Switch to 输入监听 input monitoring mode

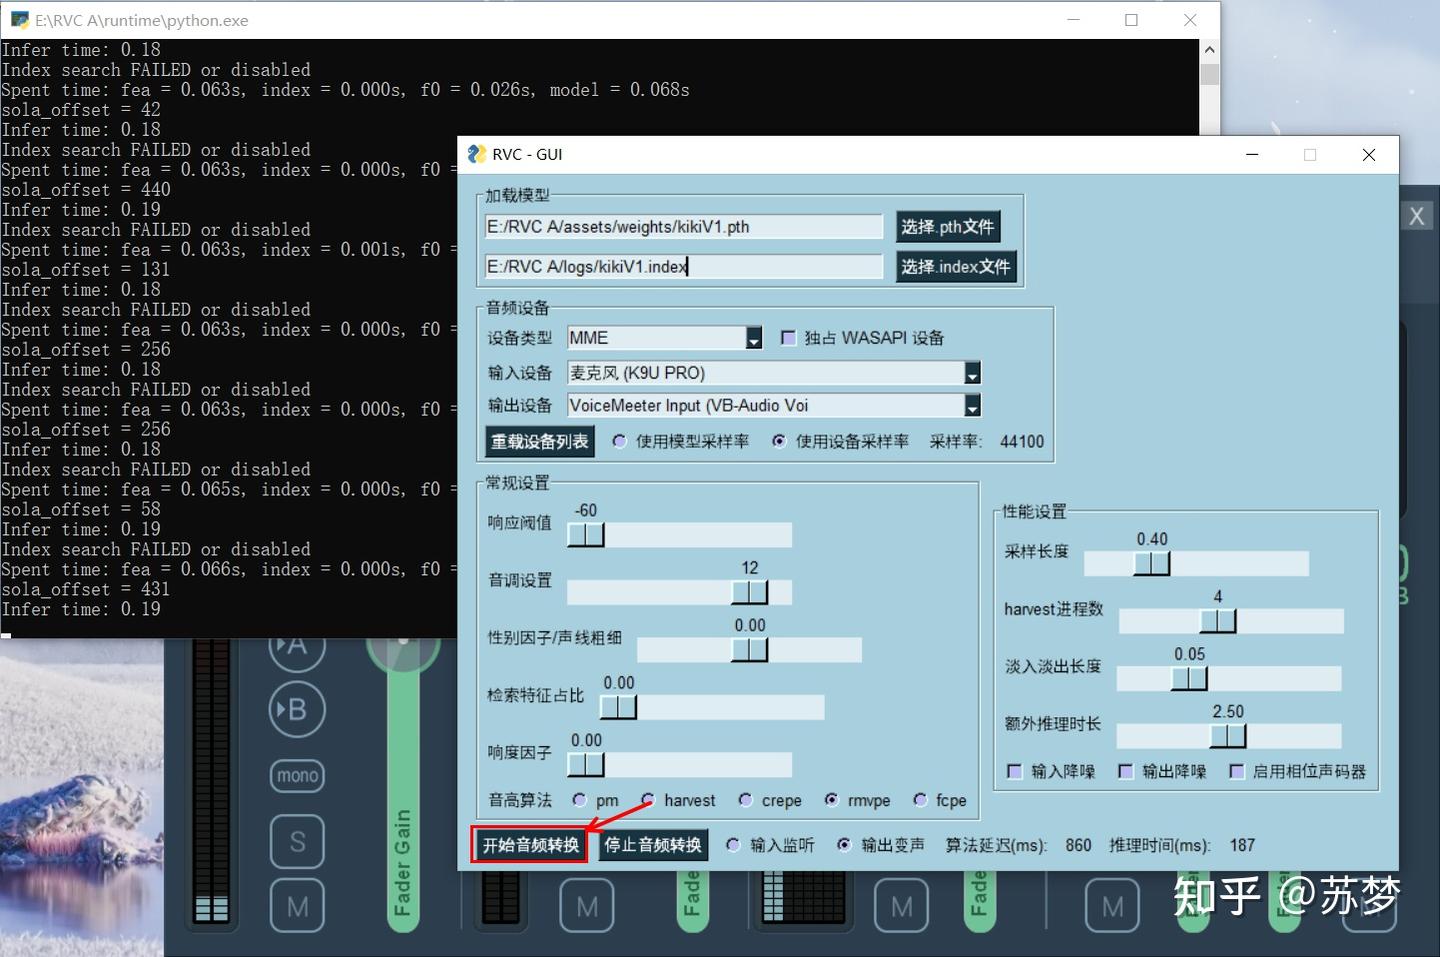(x=734, y=845)
